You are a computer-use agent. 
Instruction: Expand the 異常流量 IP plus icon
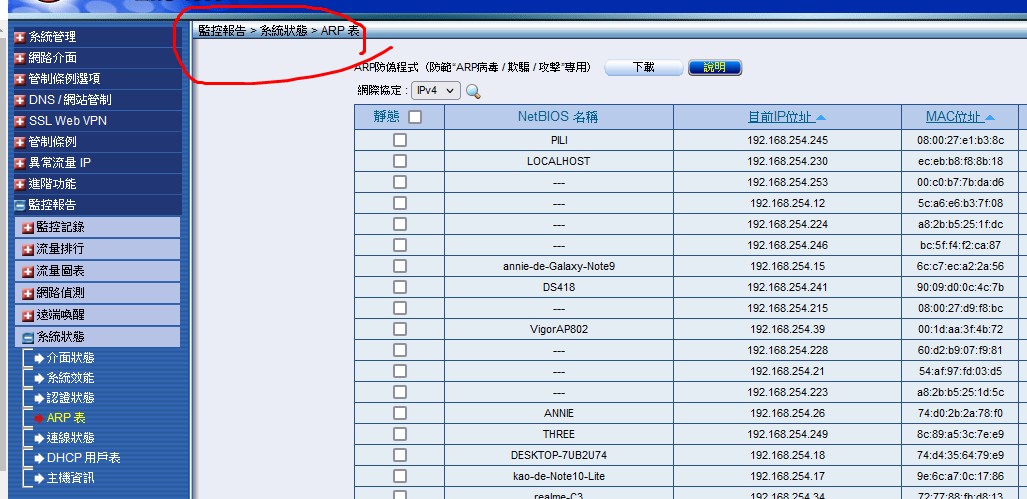(19, 163)
